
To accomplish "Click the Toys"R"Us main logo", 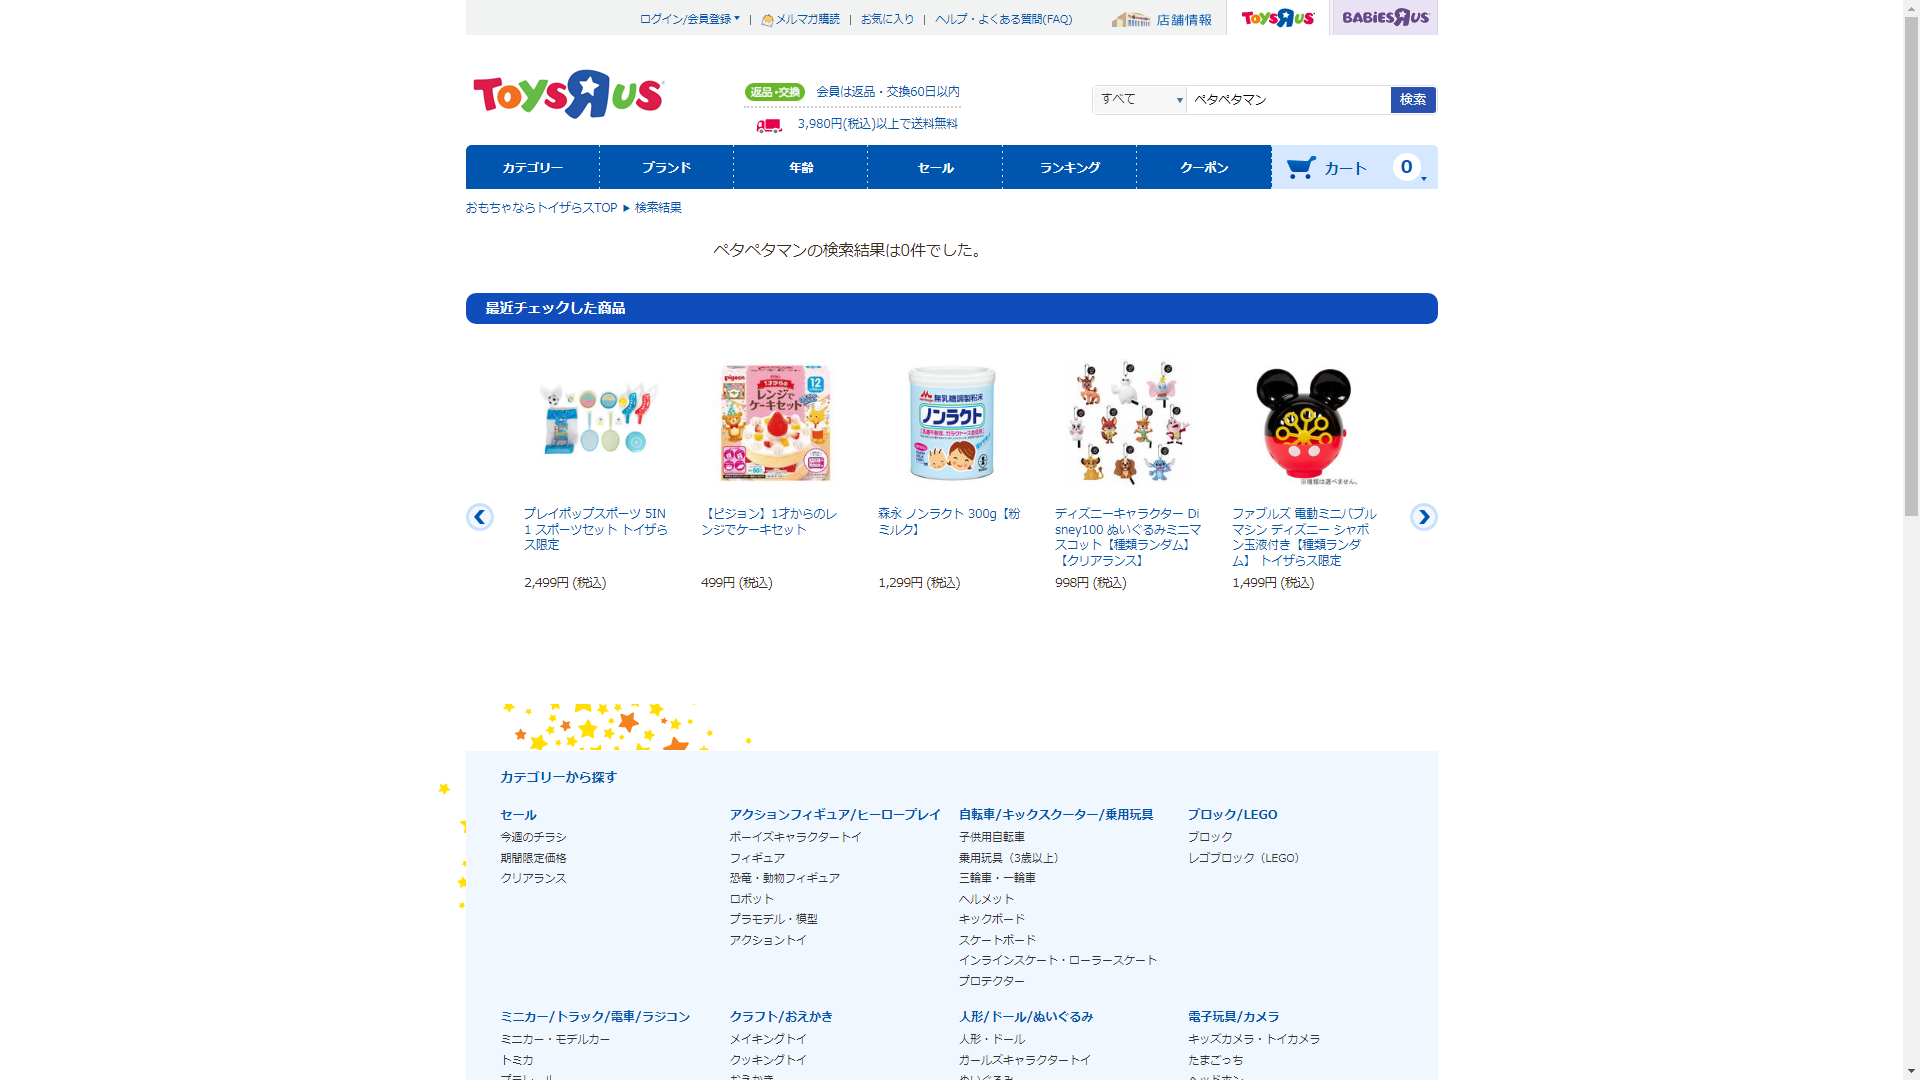I will 568,95.
